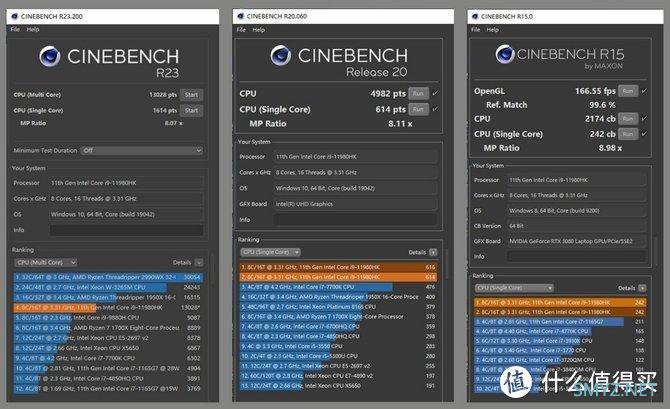This screenshot has height=409, width=670.
Task: Open the CPU (Single Core) ranking dropdown in R15
Action: (514, 288)
